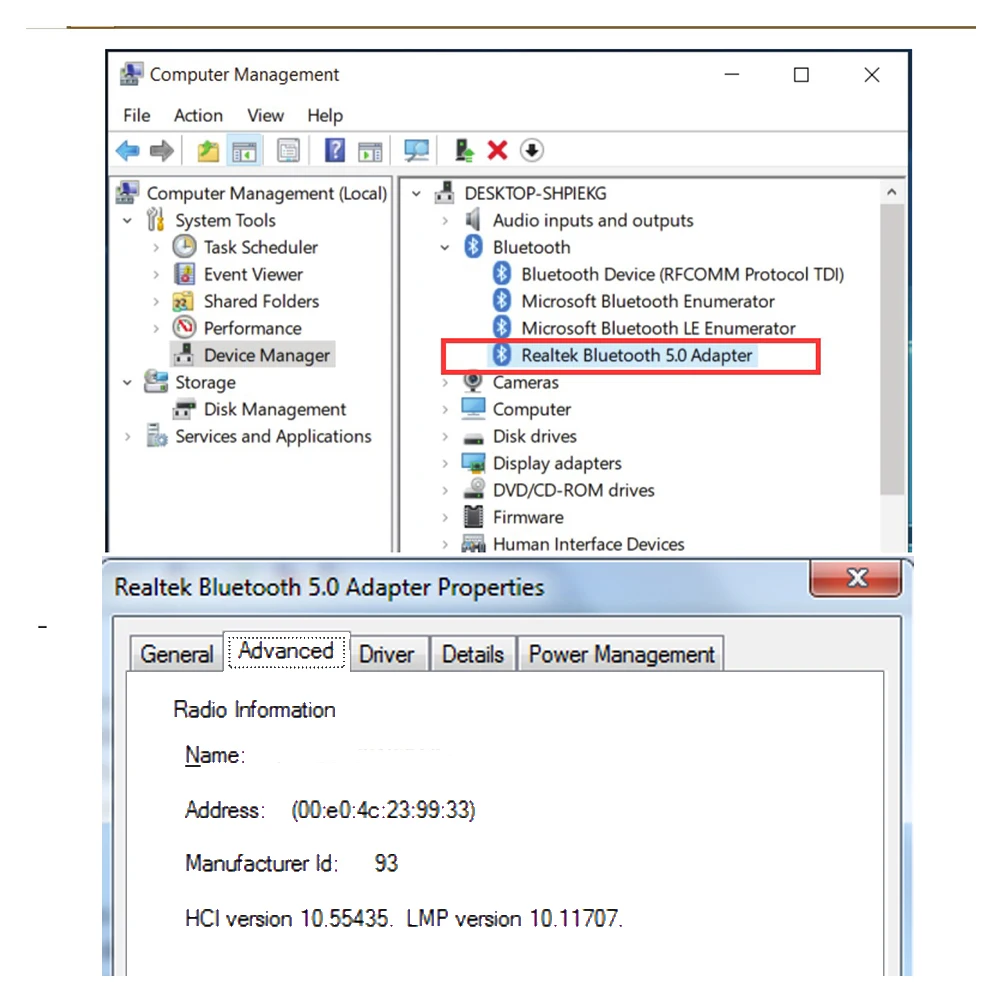Click the Task Scheduler clock icon
The width and height of the screenshot is (1001, 1001).
click(x=184, y=246)
